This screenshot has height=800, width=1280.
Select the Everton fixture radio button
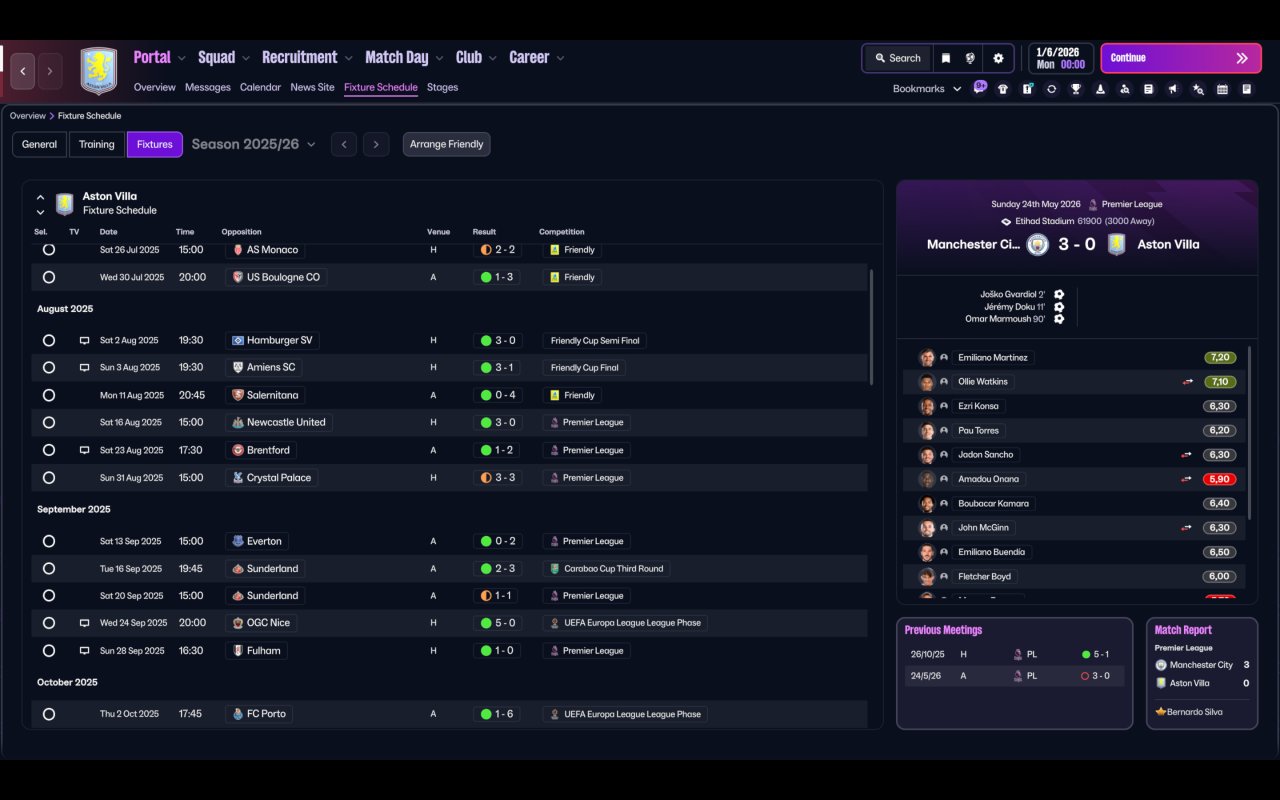[x=48, y=541]
